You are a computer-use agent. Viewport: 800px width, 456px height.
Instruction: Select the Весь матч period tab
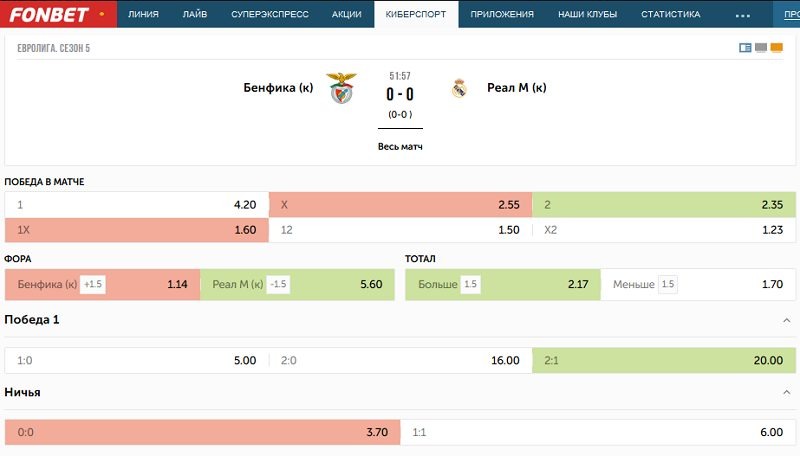(400, 146)
